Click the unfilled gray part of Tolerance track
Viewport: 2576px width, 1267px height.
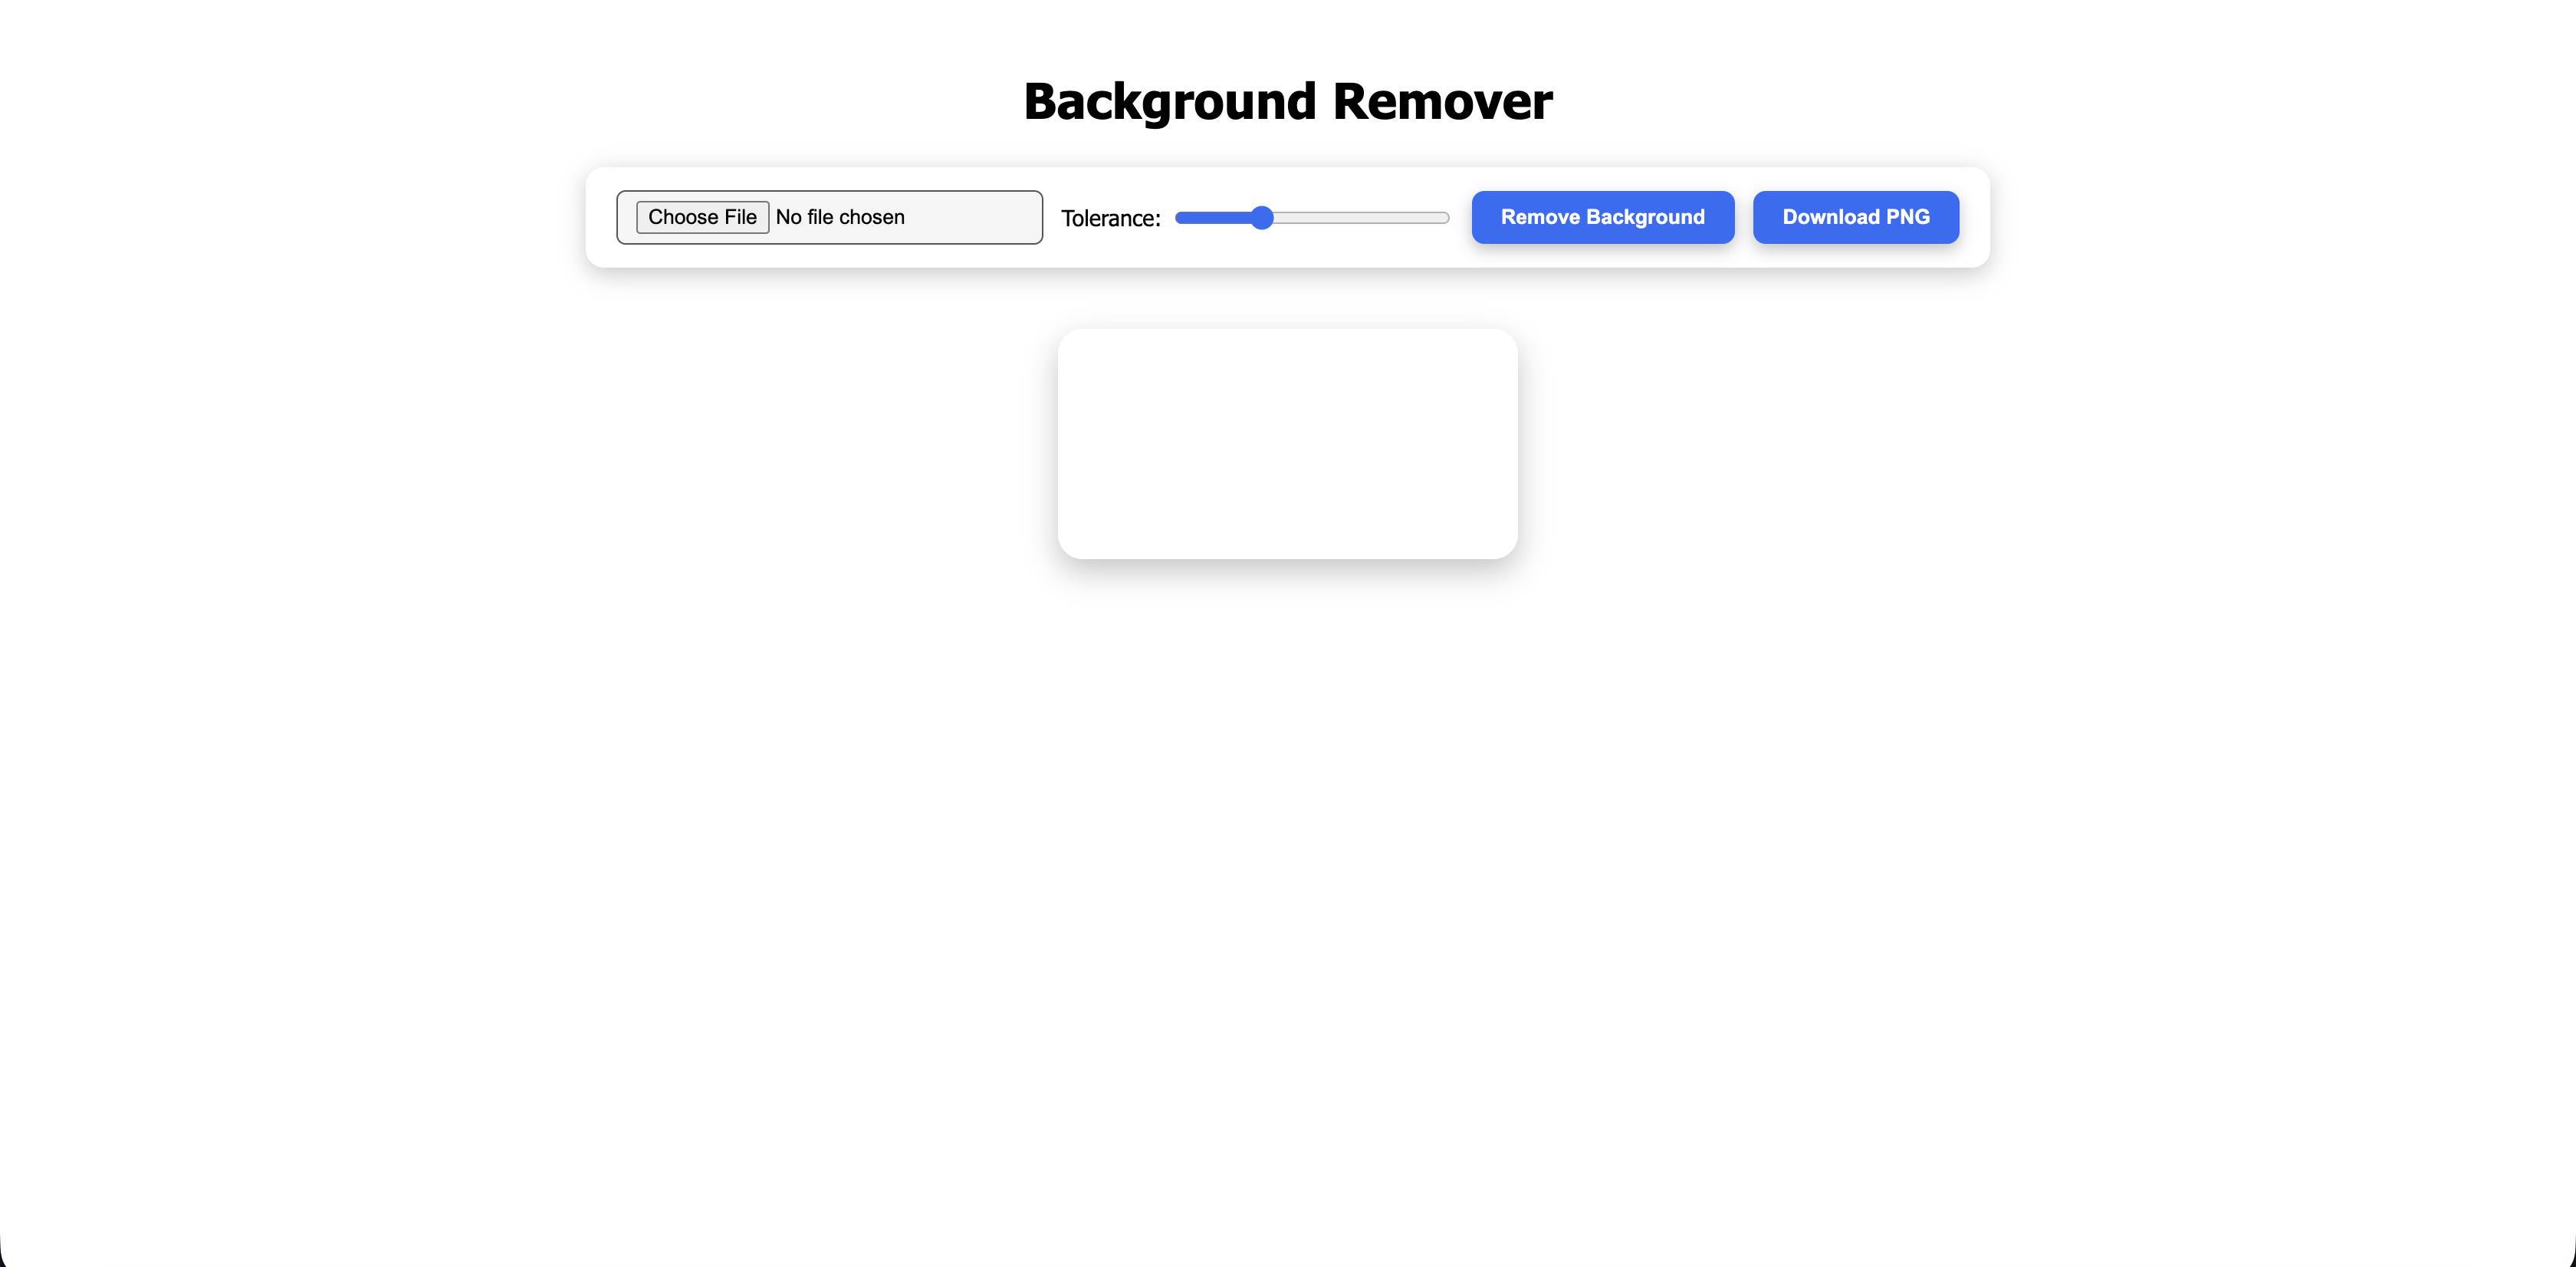(1360, 217)
